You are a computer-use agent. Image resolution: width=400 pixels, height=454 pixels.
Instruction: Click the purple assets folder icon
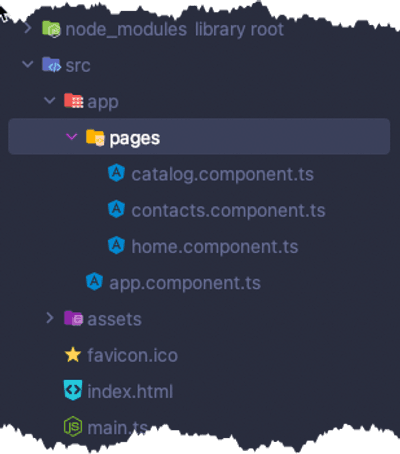(x=73, y=318)
